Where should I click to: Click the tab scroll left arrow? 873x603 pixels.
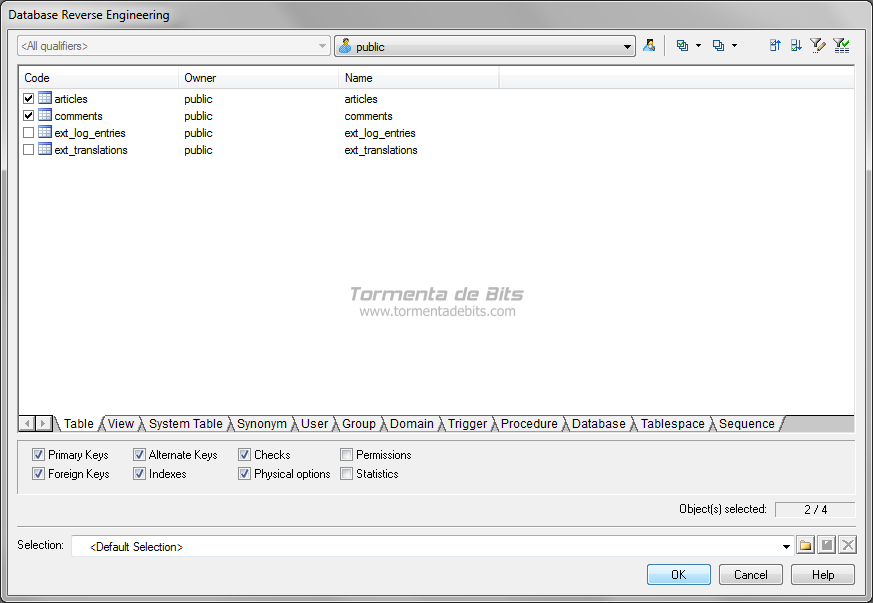point(27,423)
